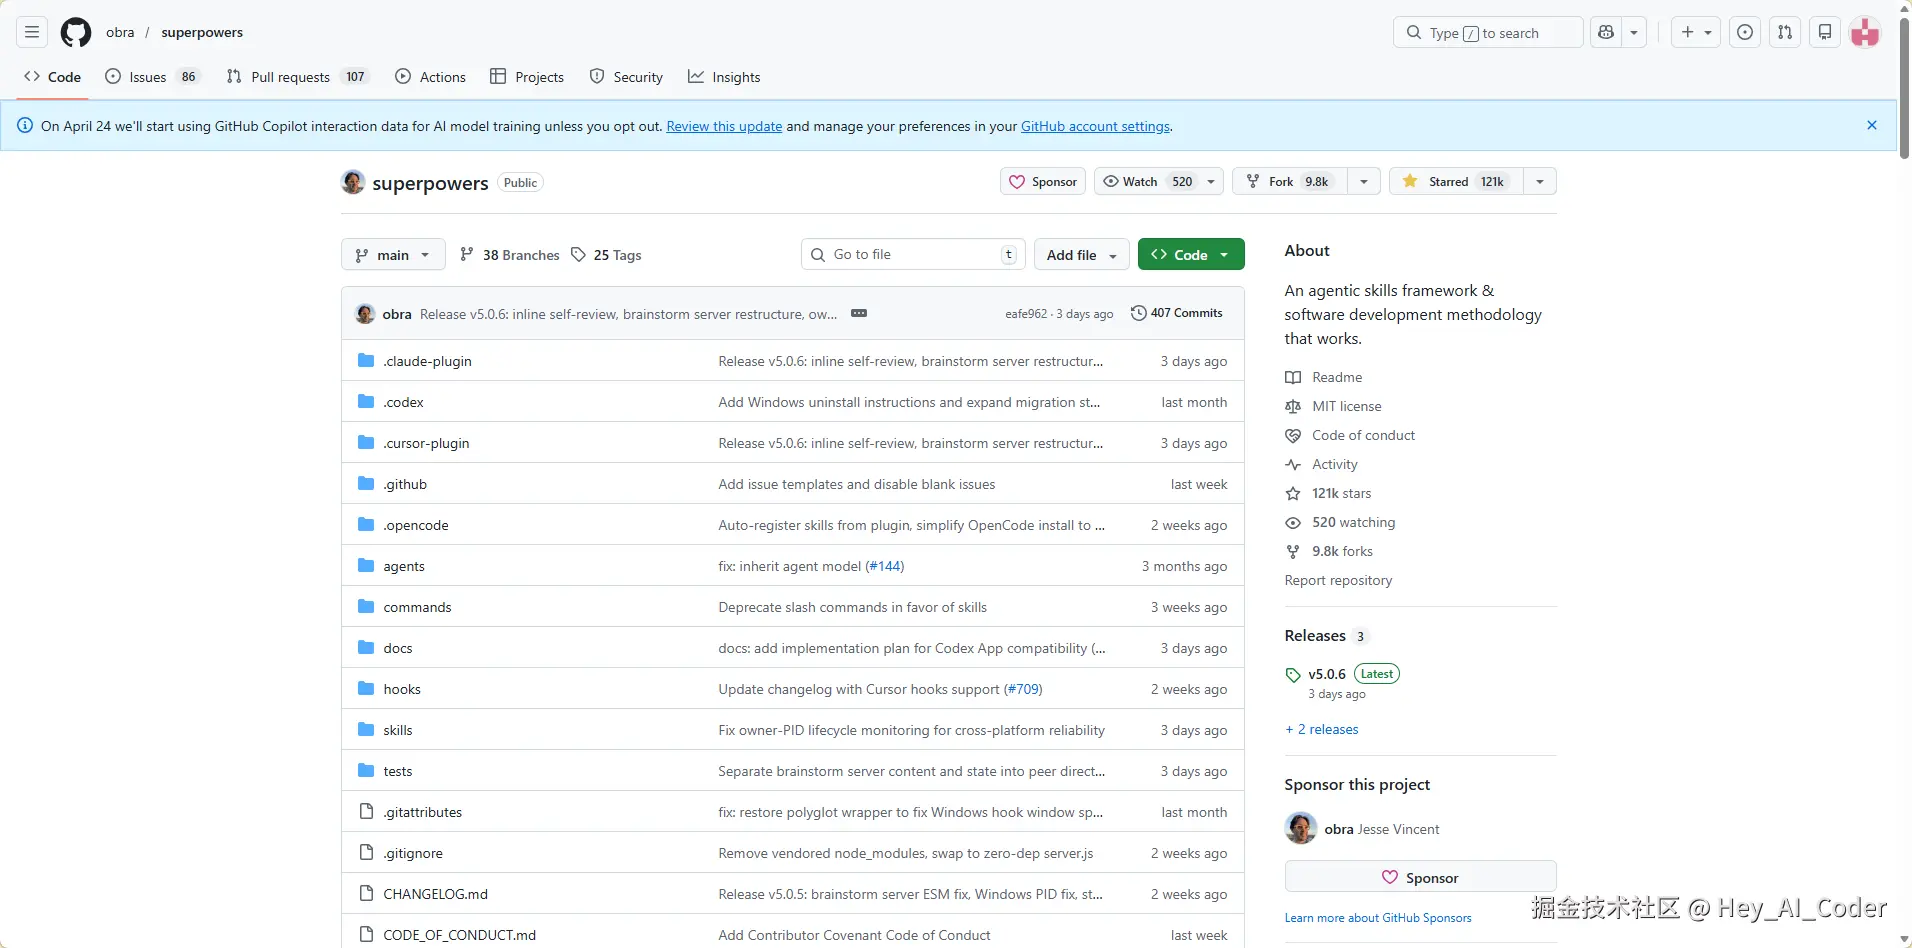Open Learn more about GitHub Sponsors
This screenshot has width=1912, height=948.
[x=1378, y=918]
